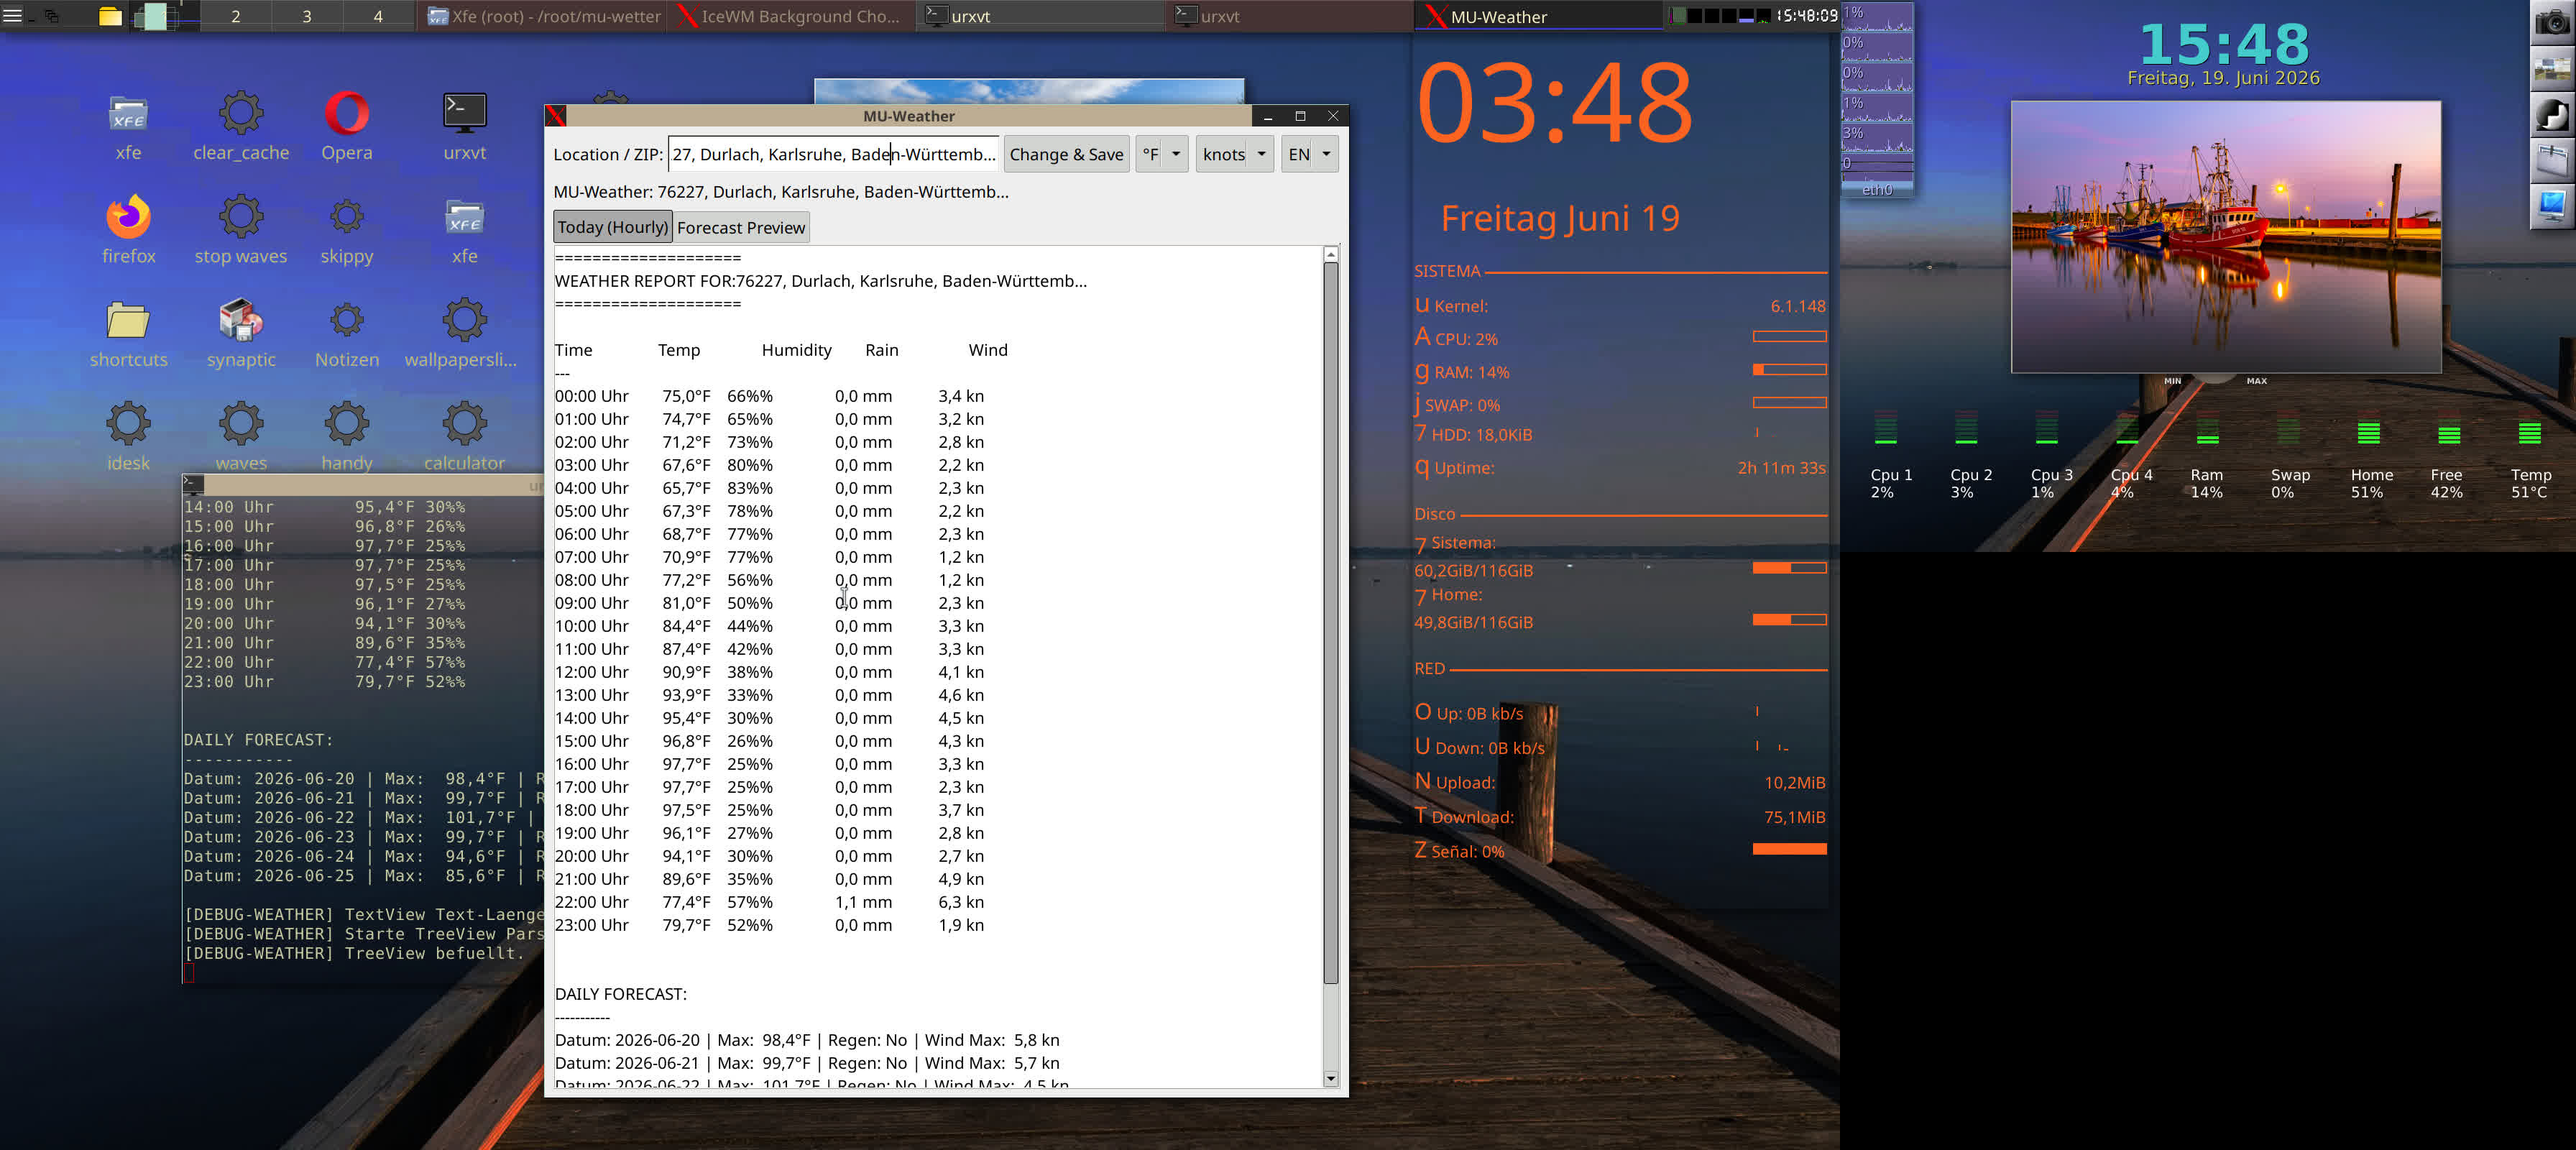
Task: Switch to workspace 3 in the taskbar
Action: coord(307,16)
